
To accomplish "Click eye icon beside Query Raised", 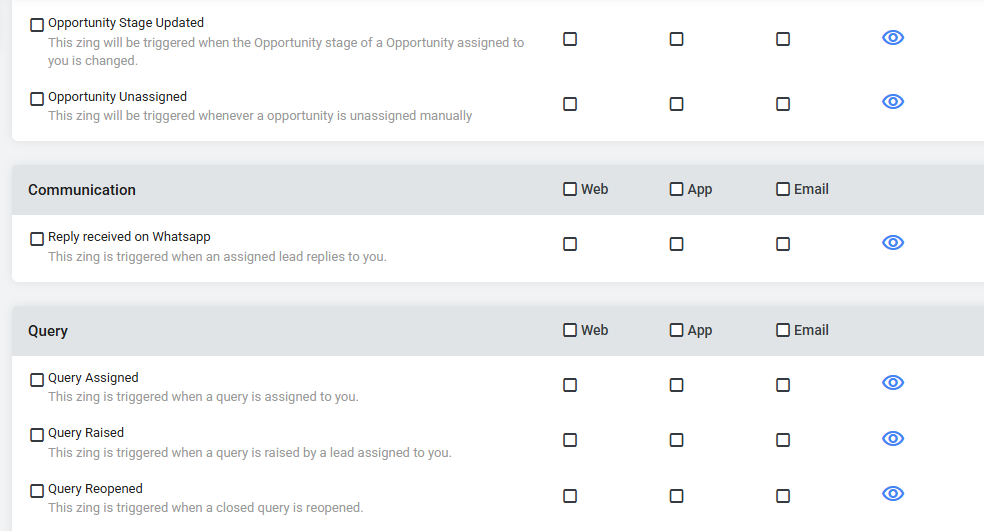I will (892, 438).
